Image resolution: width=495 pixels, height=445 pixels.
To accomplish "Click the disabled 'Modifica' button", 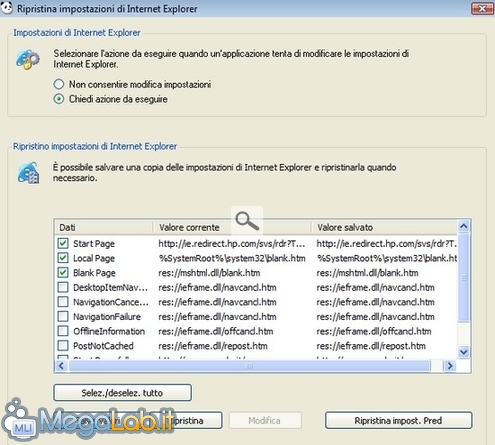I will [265, 420].
